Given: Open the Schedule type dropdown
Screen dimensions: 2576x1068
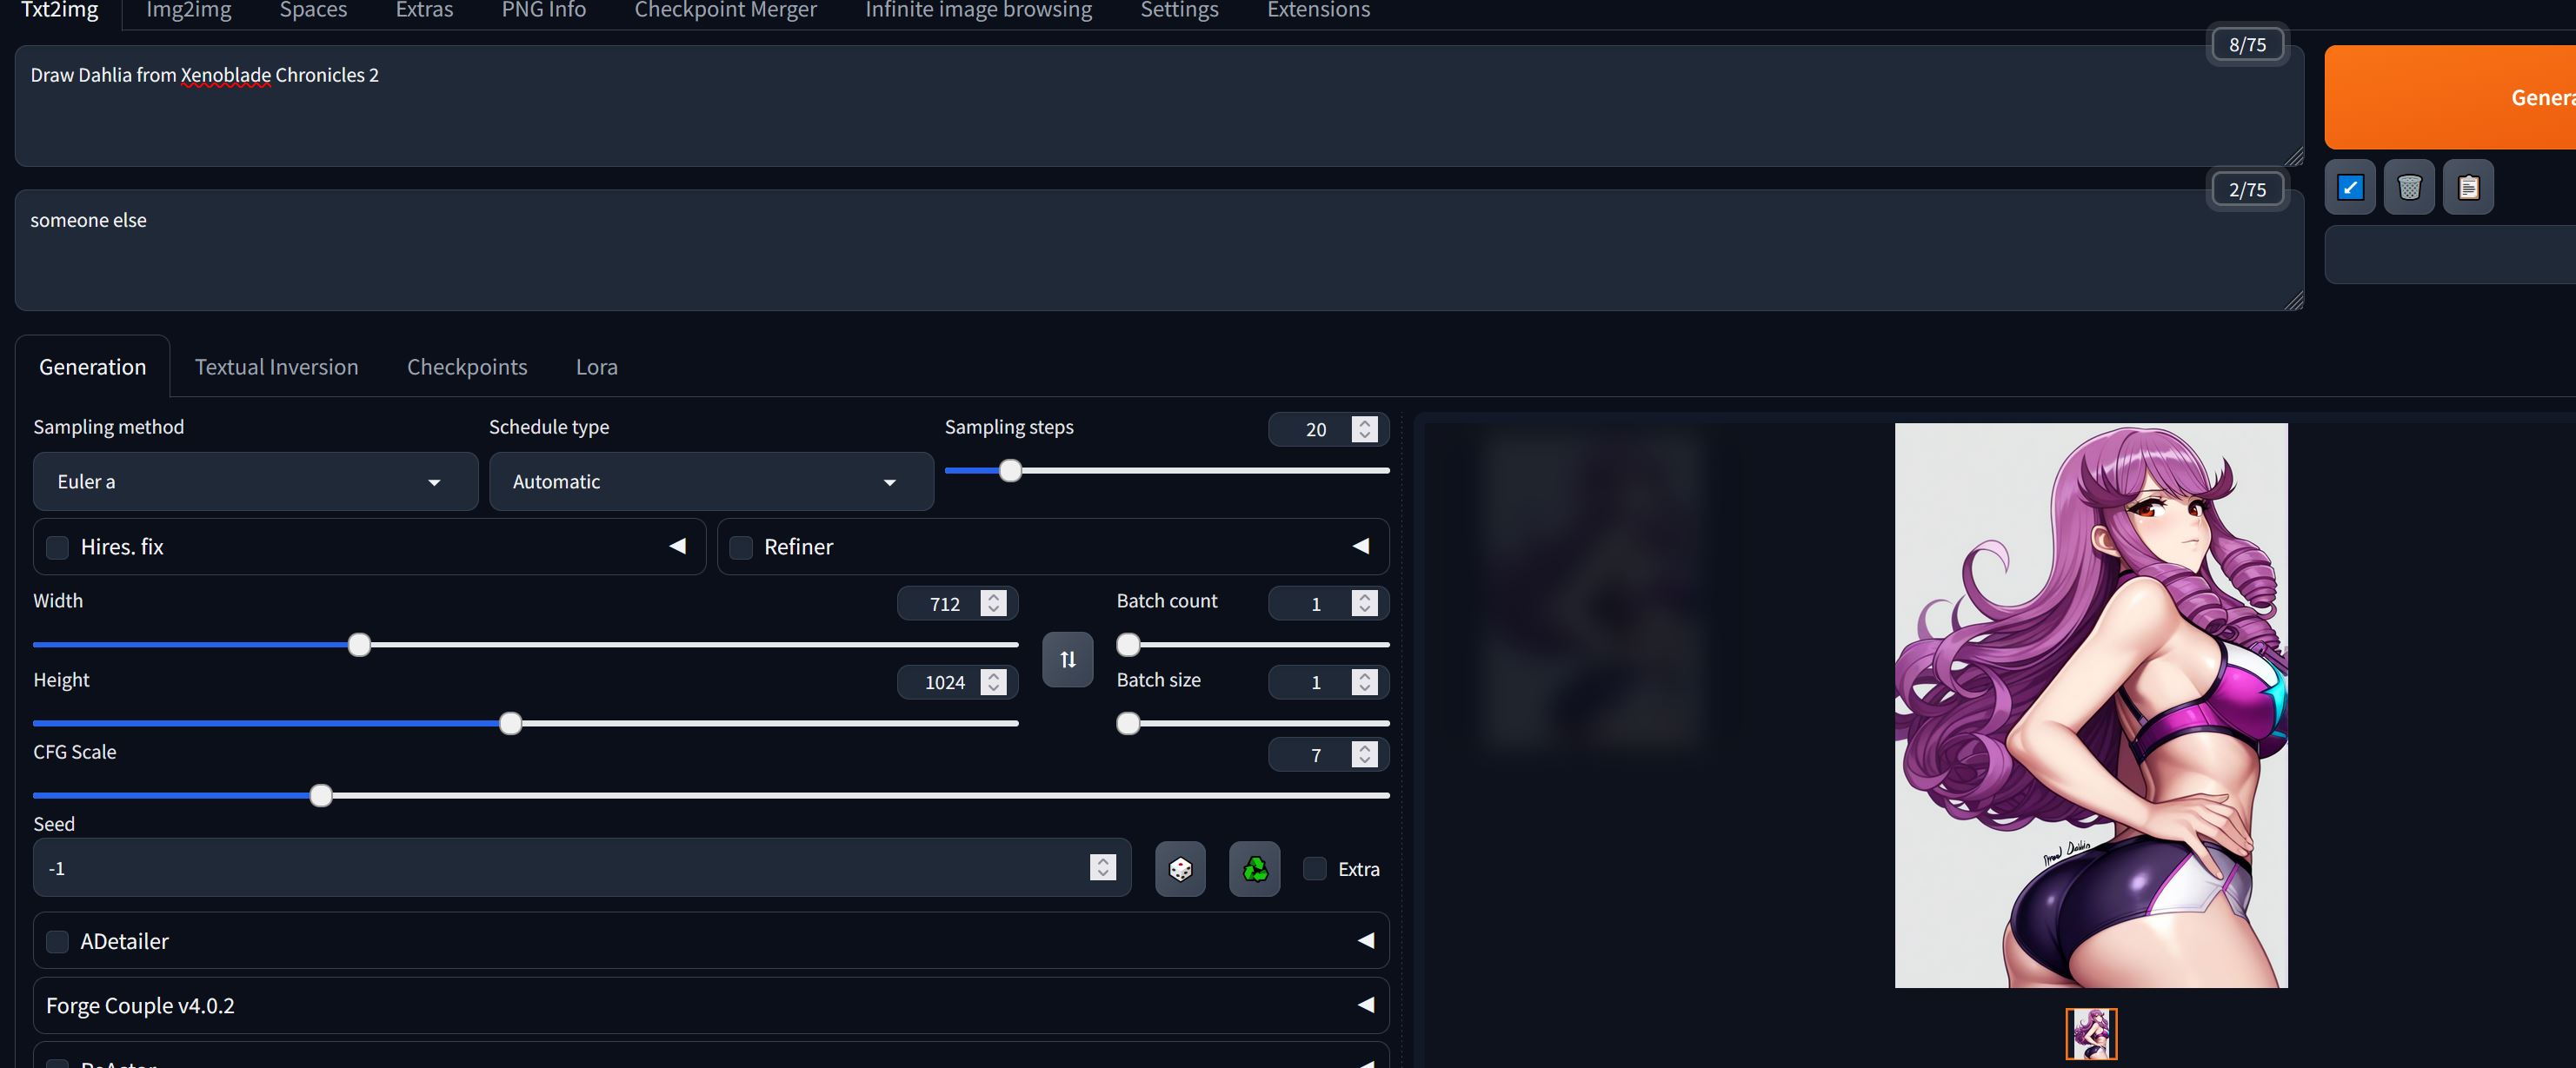Looking at the screenshot, I should pos(711,482).
